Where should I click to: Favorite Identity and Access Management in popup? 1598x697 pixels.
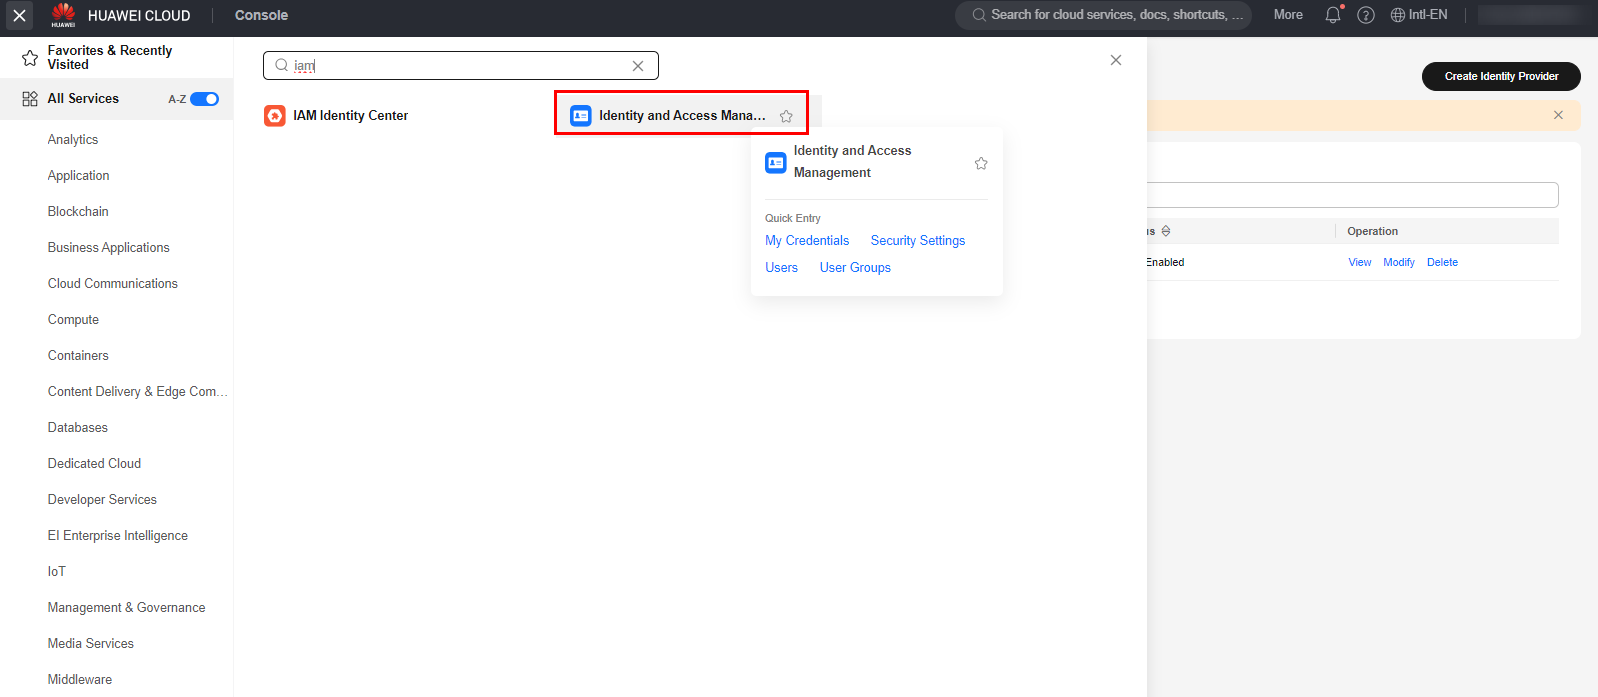[x=981, y=163]
